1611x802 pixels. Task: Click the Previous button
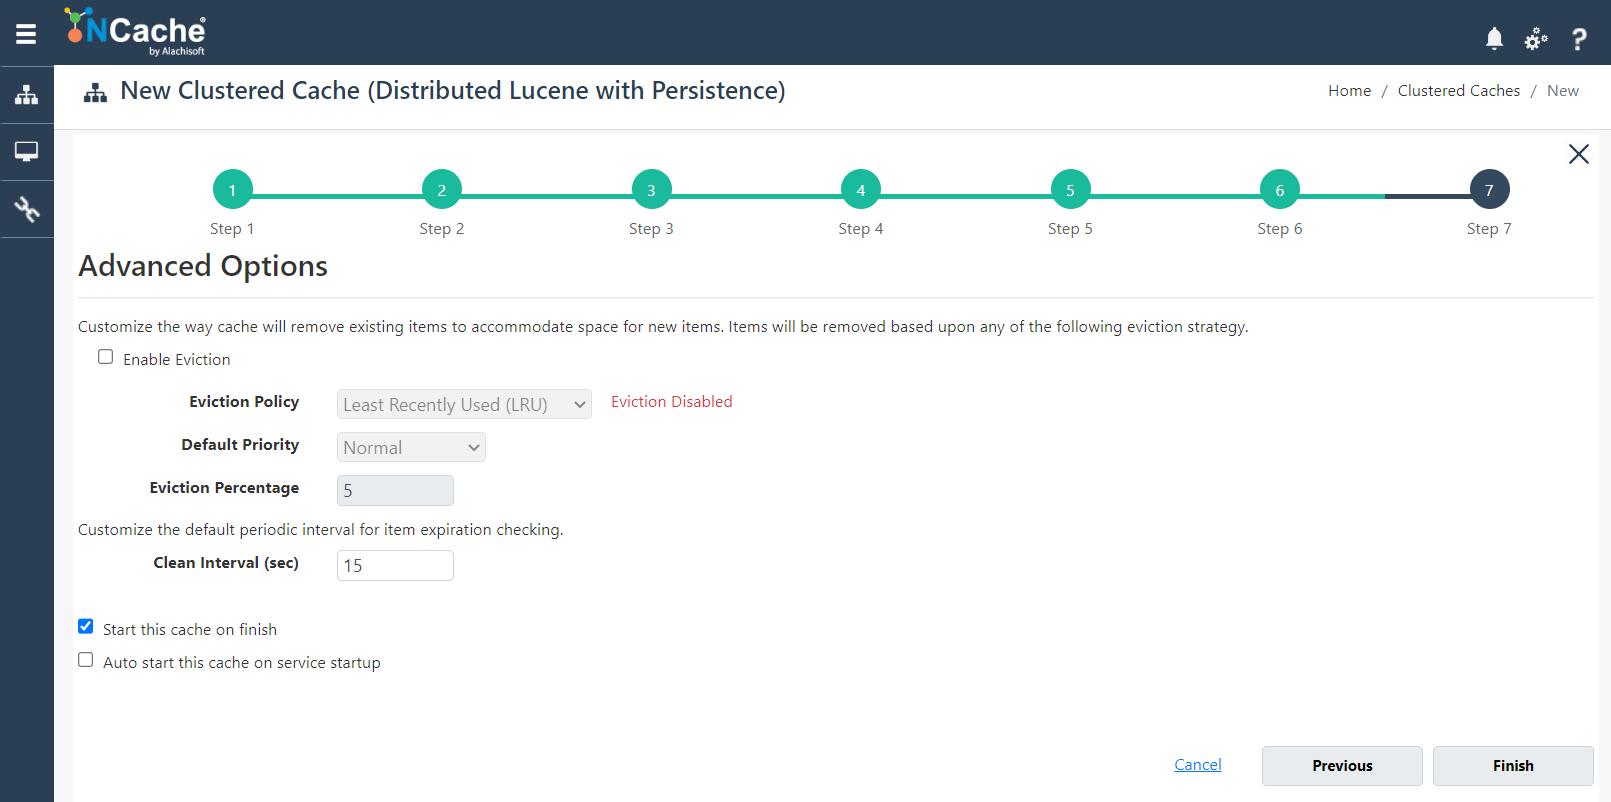tap(1342, 766)
